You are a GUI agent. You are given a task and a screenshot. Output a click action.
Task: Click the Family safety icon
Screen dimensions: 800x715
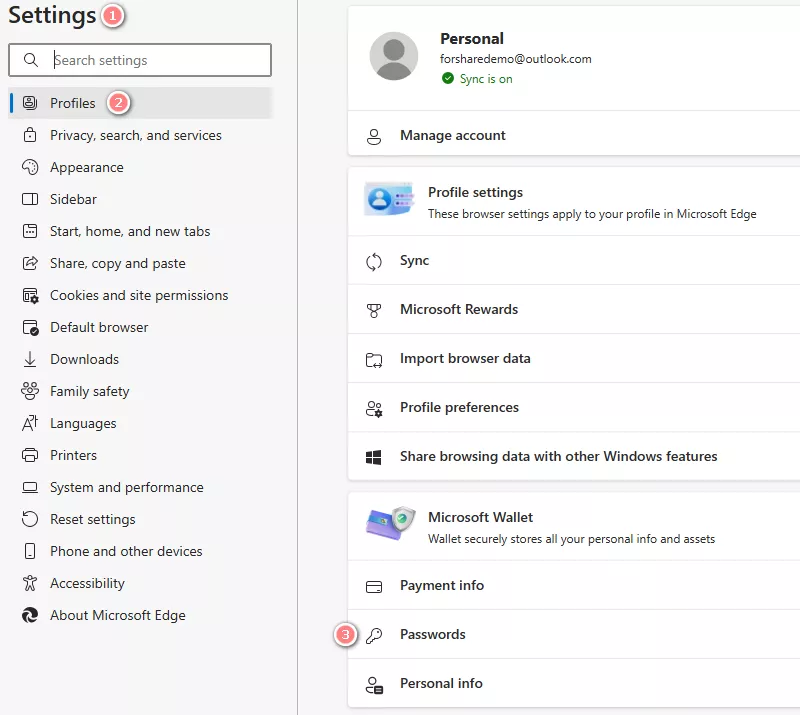30,391
